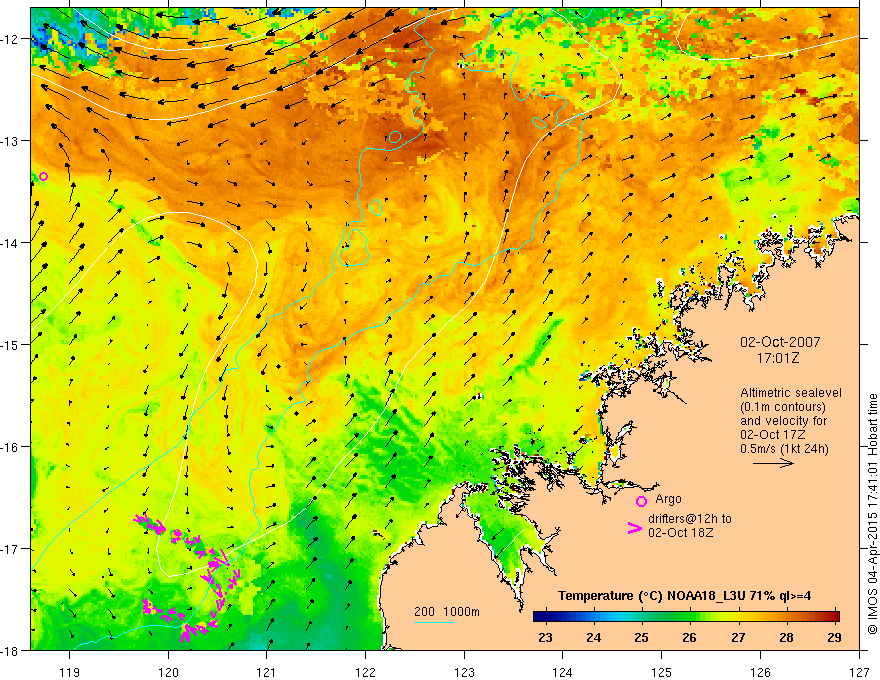
Task: Click the magenta Argo circle in the legend
Action: pos(641,501)
